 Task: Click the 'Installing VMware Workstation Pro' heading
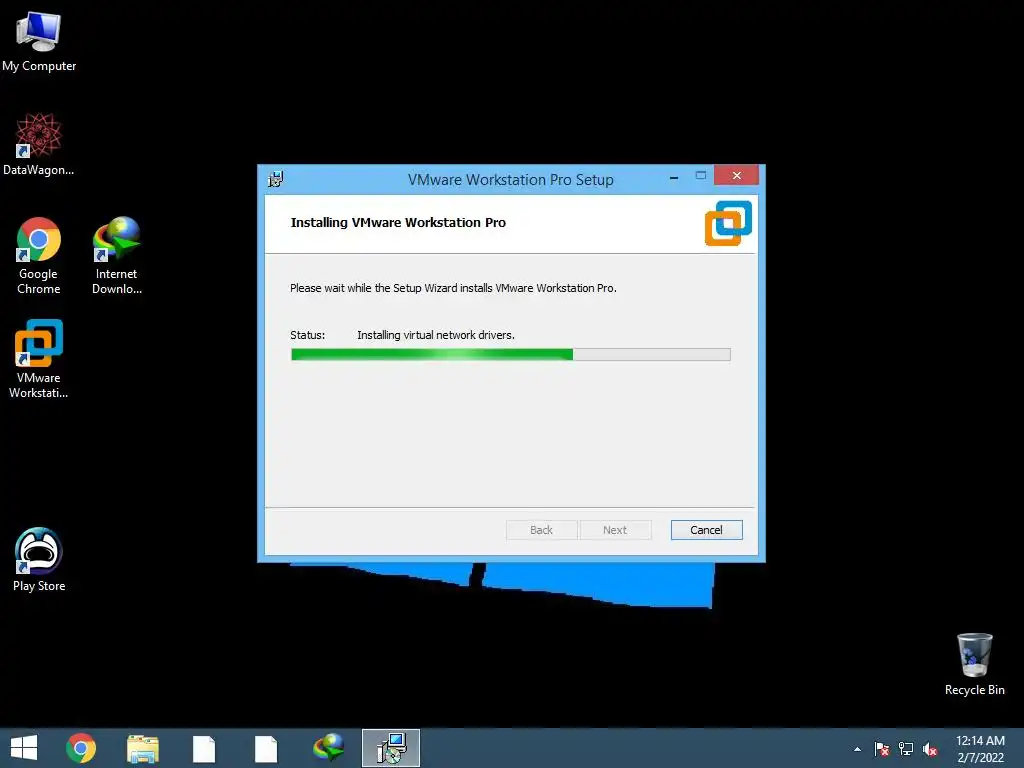tap(398, 223)
